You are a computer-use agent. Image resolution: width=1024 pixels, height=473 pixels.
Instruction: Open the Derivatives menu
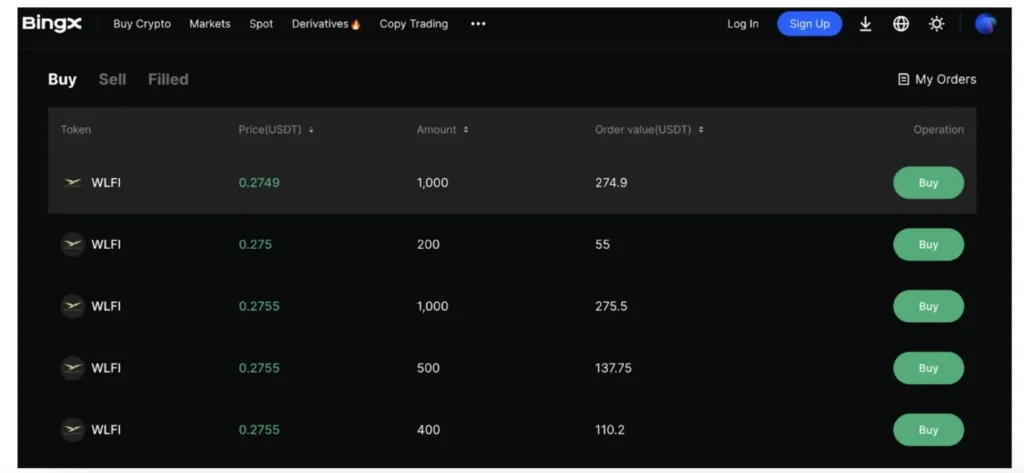(x=325, y=24)
